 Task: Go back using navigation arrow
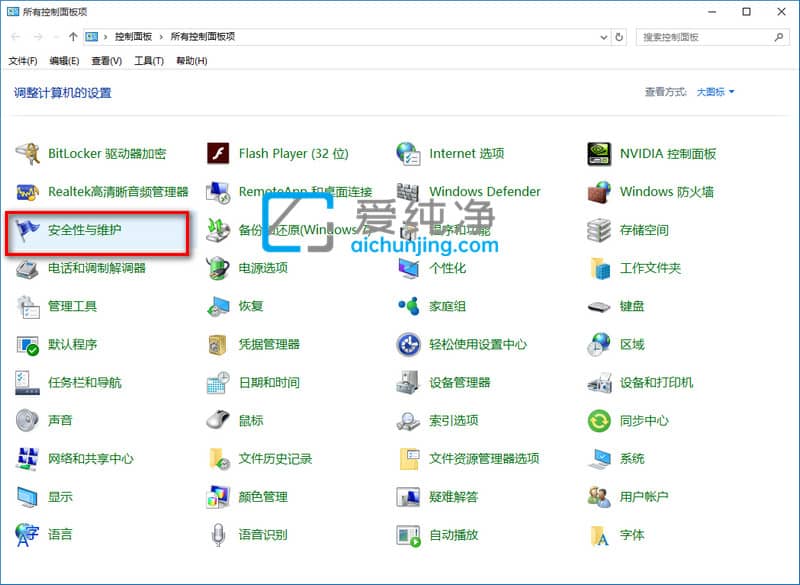click(15, 37)
